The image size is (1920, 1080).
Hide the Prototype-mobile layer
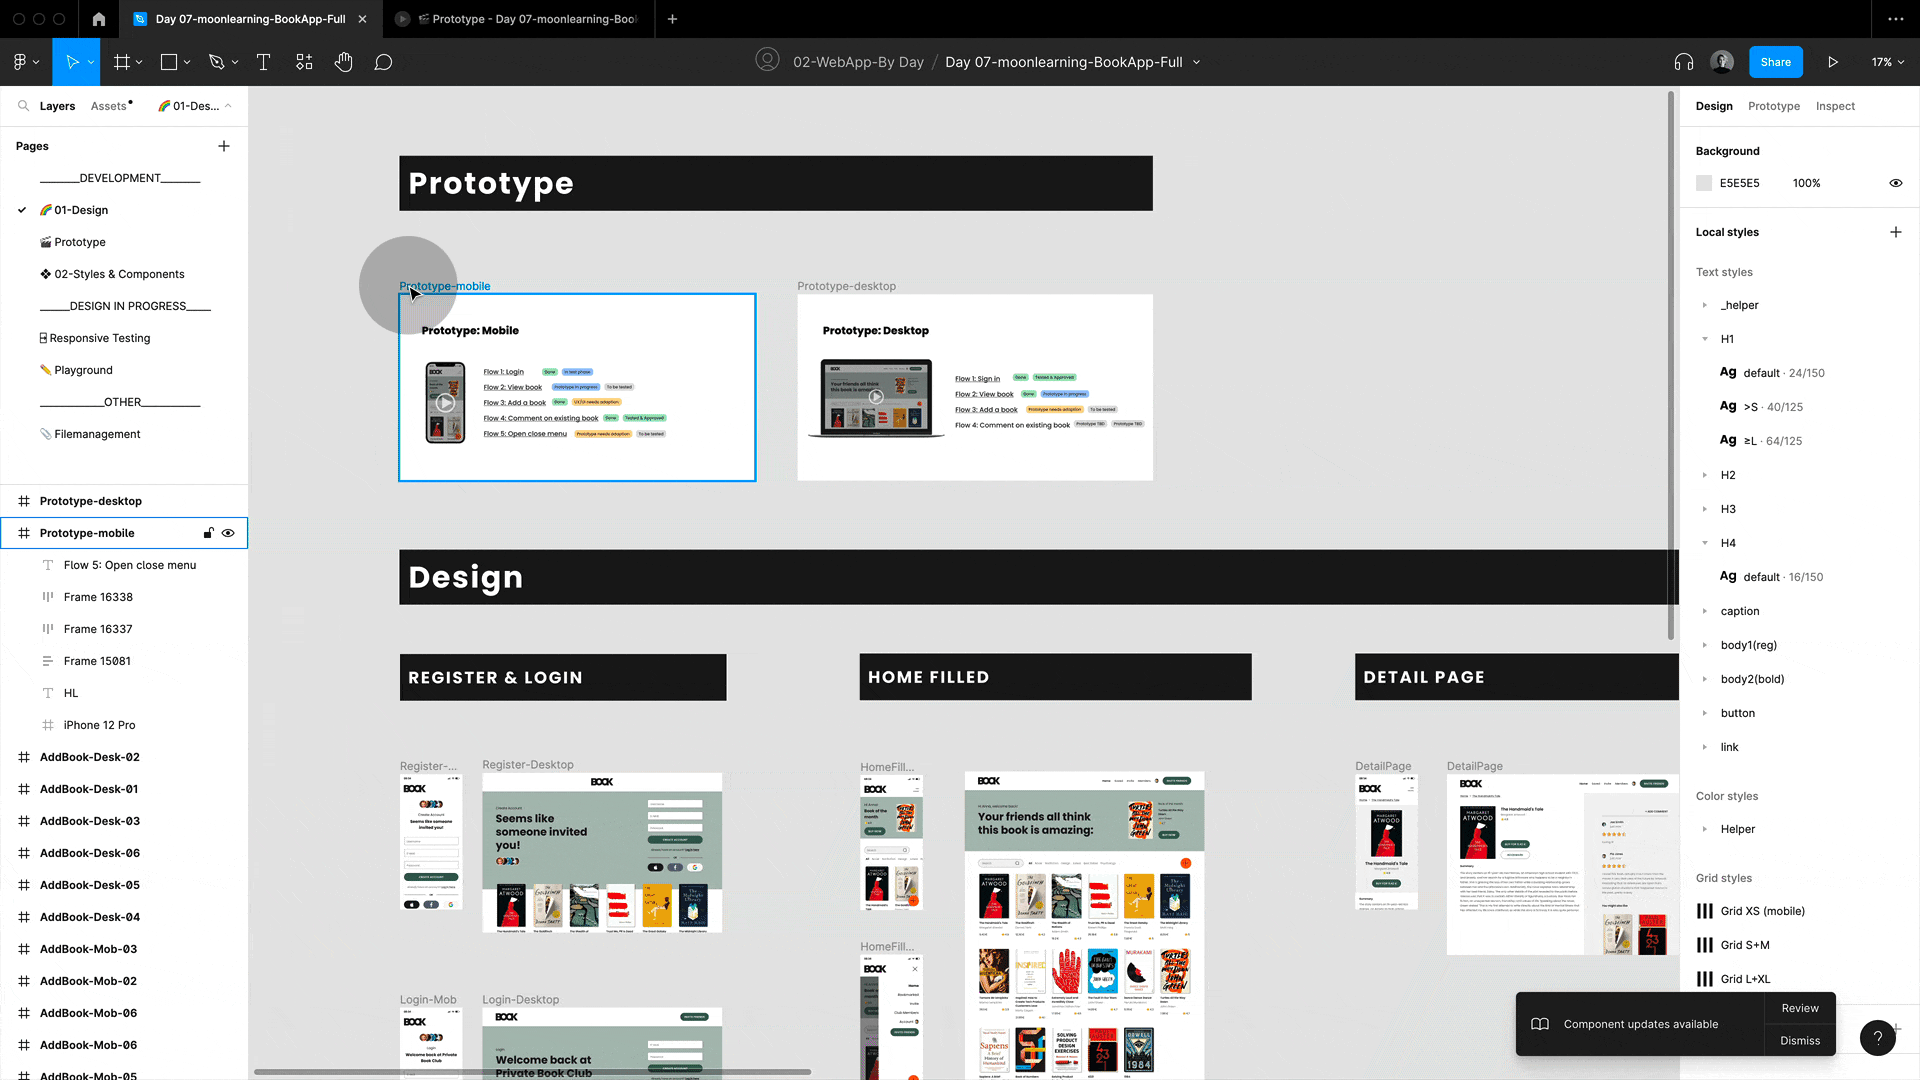click(228, 533)
